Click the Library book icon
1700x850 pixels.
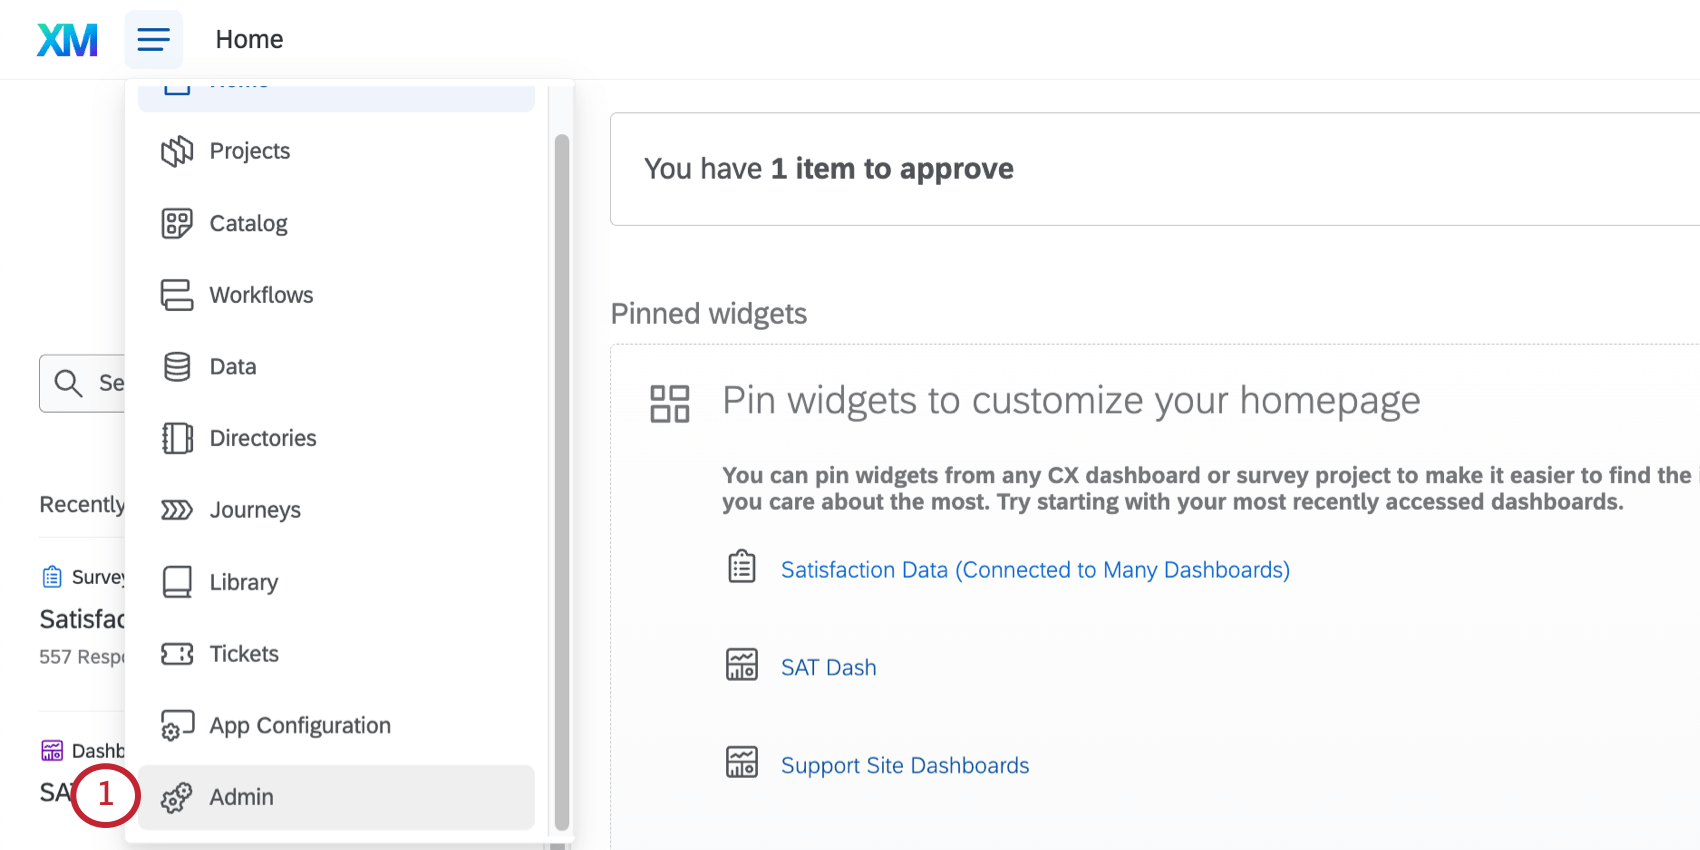click(177, 582)
